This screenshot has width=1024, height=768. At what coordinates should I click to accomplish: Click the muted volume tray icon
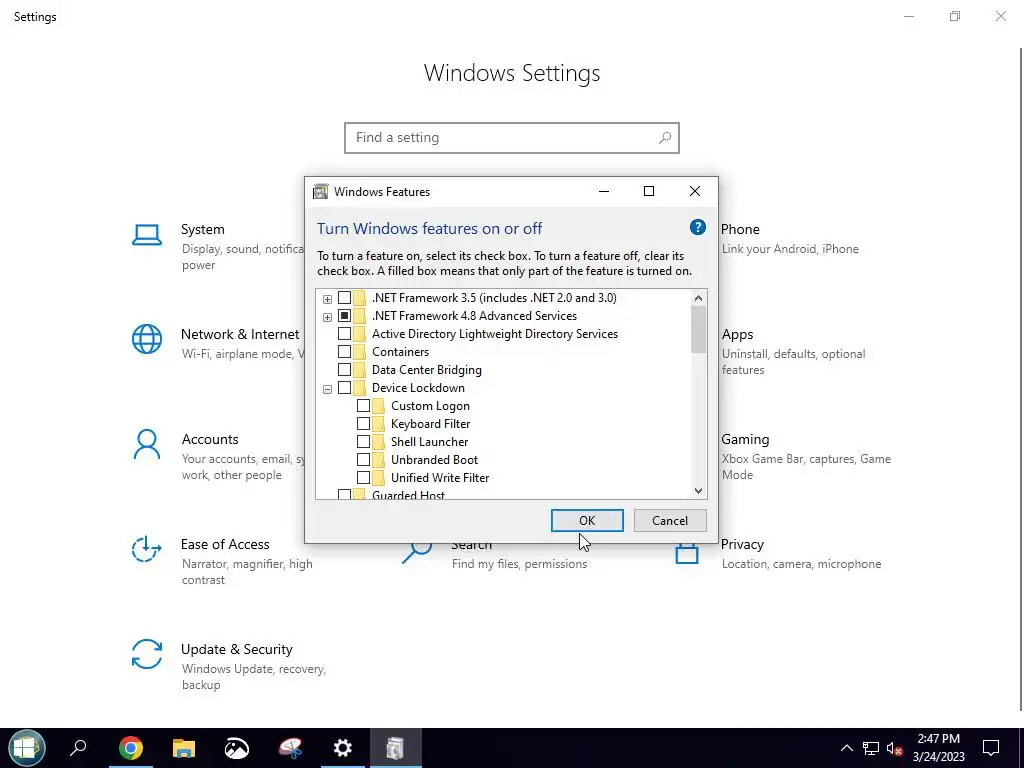pos(894,748)
